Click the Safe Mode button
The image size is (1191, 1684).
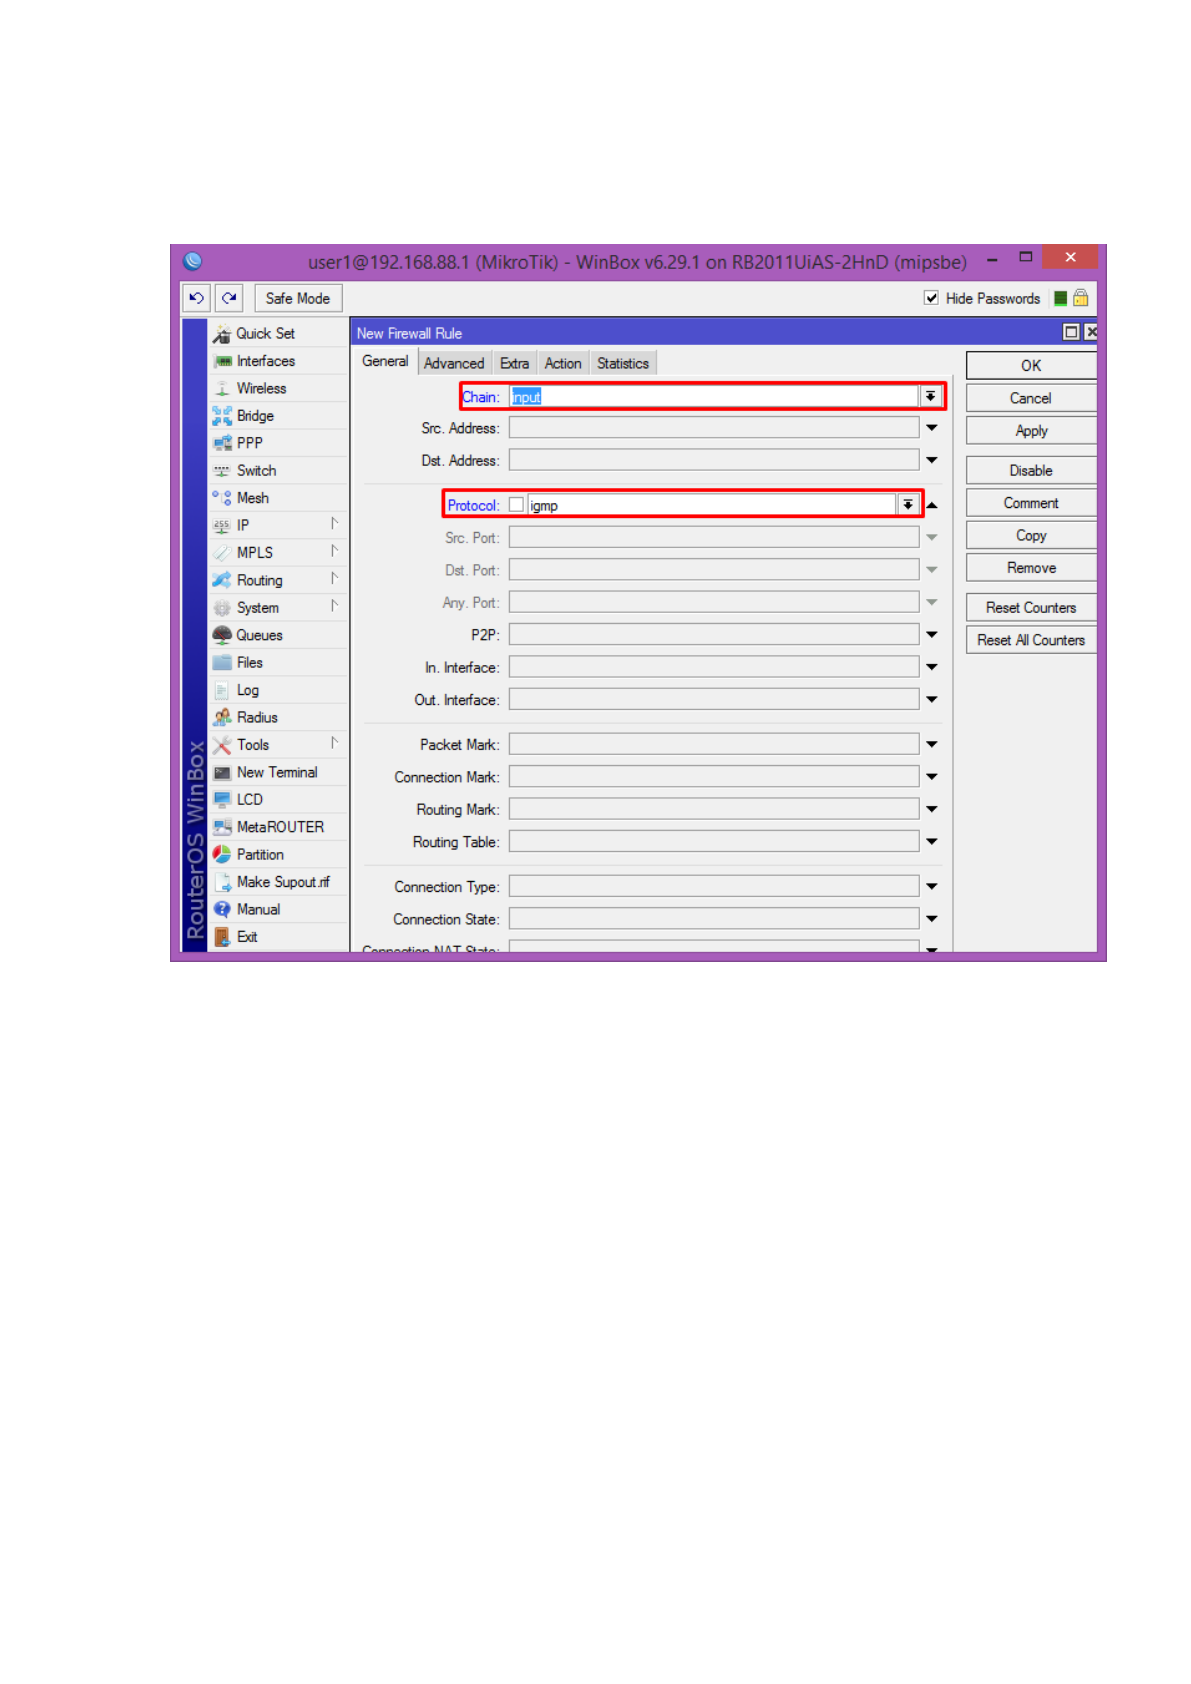[298, 298]
